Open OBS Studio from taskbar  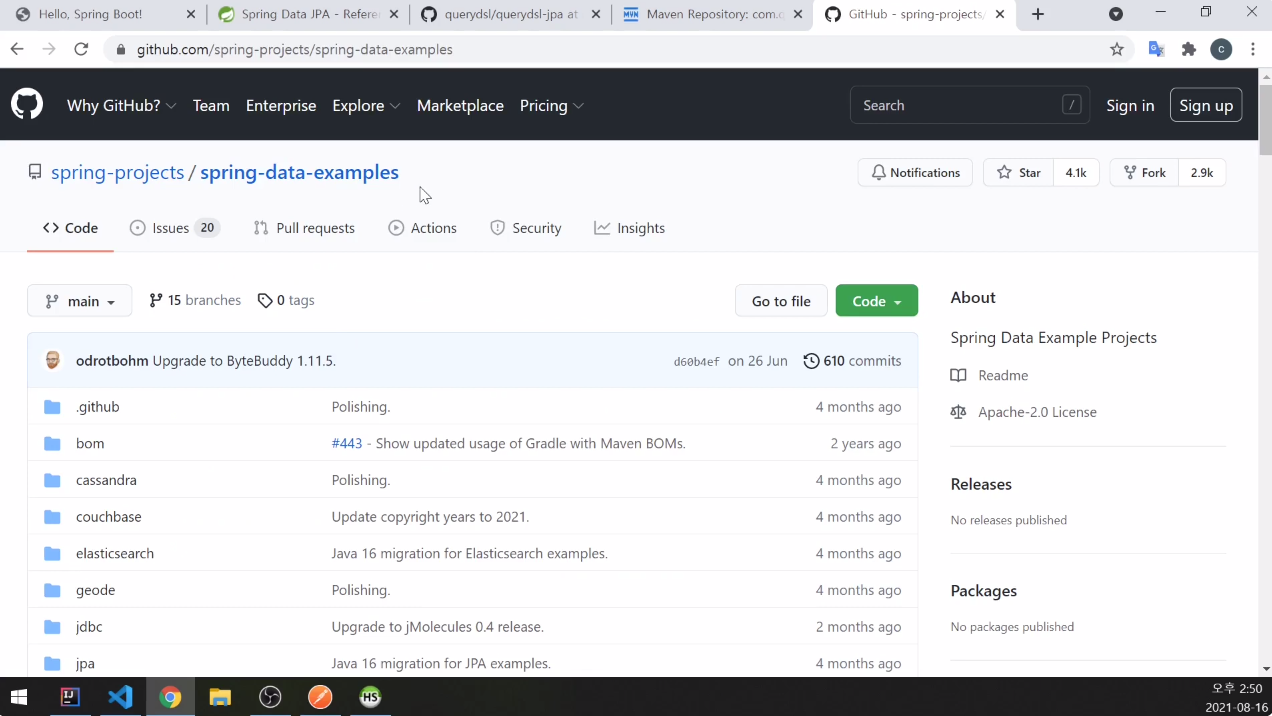tap(270, 697)
